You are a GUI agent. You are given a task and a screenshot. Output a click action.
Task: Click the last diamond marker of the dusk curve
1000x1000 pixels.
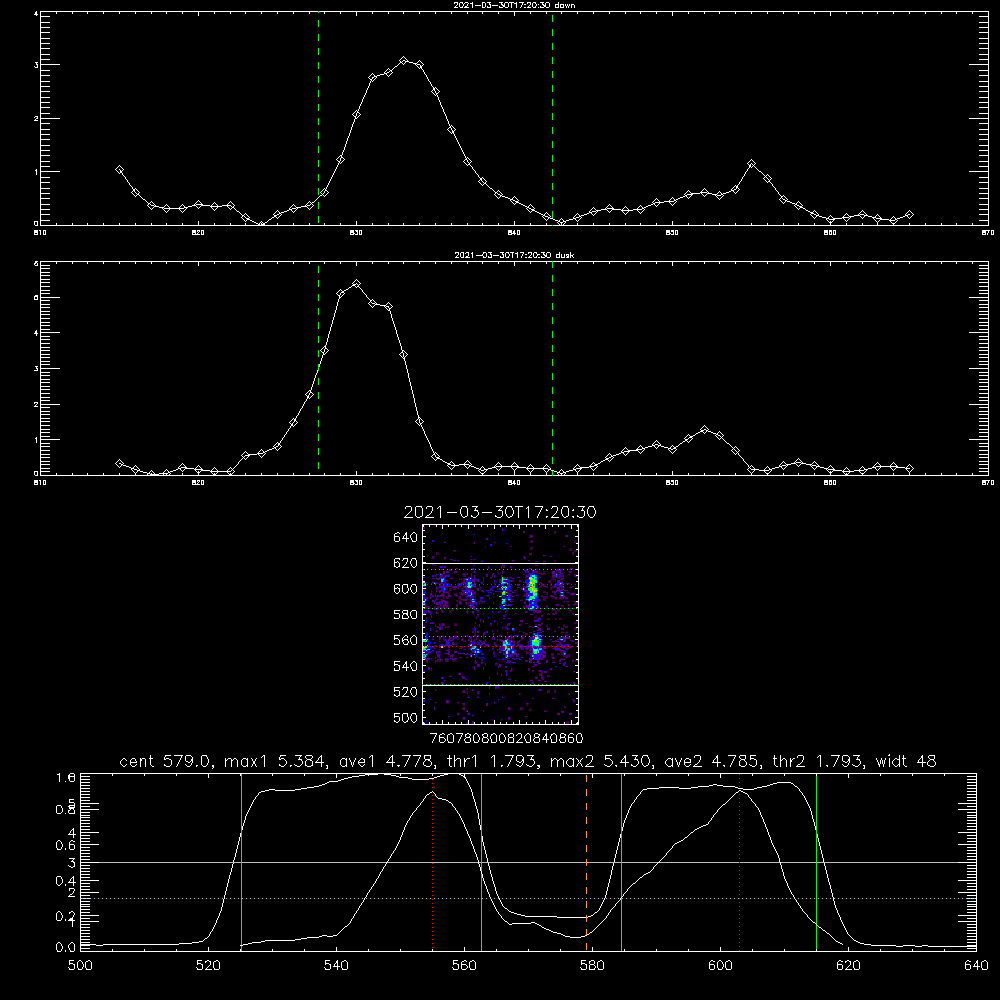pyautogui.click(x=909, y=469)
